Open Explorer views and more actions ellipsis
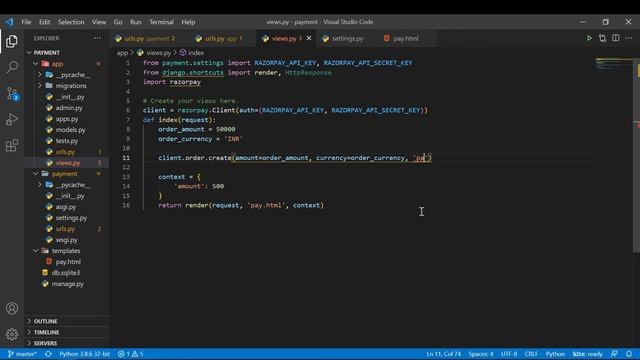 (97, 38)
